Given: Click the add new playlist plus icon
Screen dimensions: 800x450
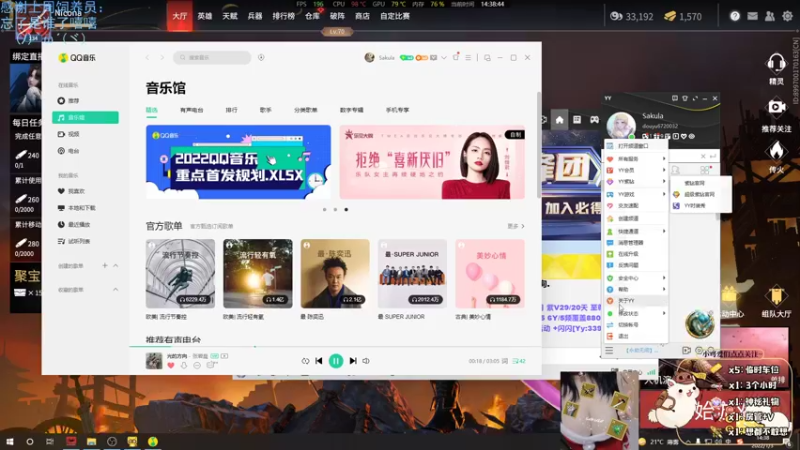Looking at the screenshot, I should click(105, 265).
